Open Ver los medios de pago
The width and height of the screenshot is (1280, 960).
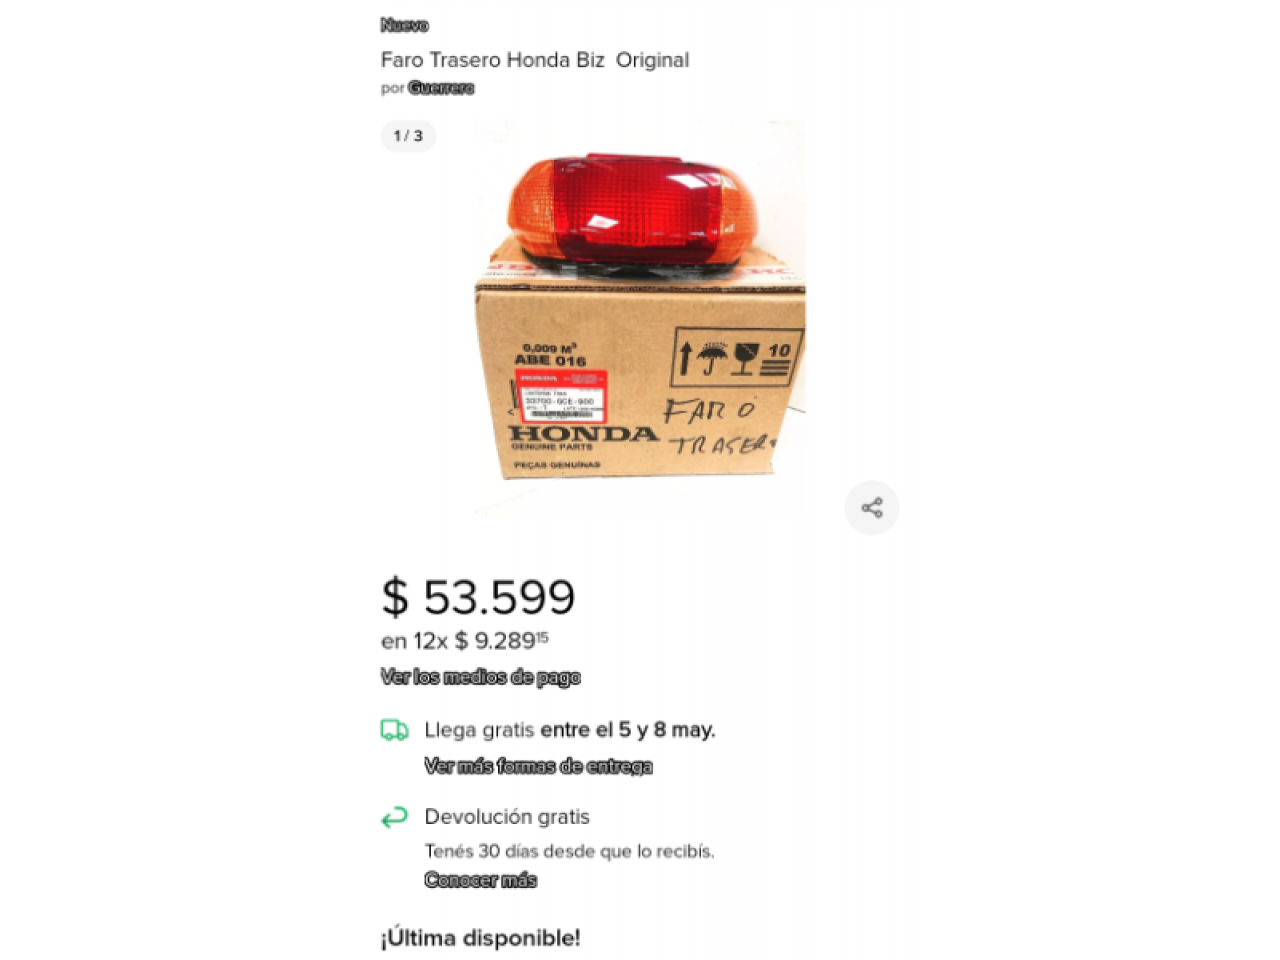point(480,677)
